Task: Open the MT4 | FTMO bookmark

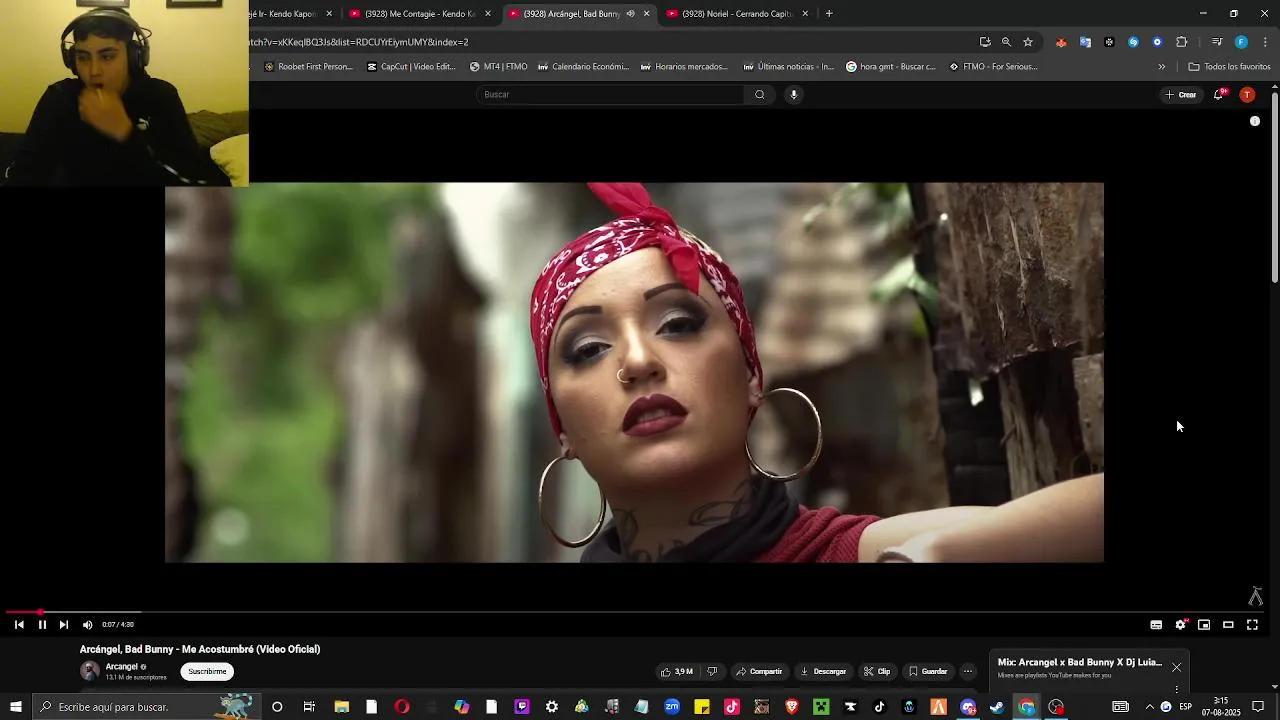Action: (498, 67)
